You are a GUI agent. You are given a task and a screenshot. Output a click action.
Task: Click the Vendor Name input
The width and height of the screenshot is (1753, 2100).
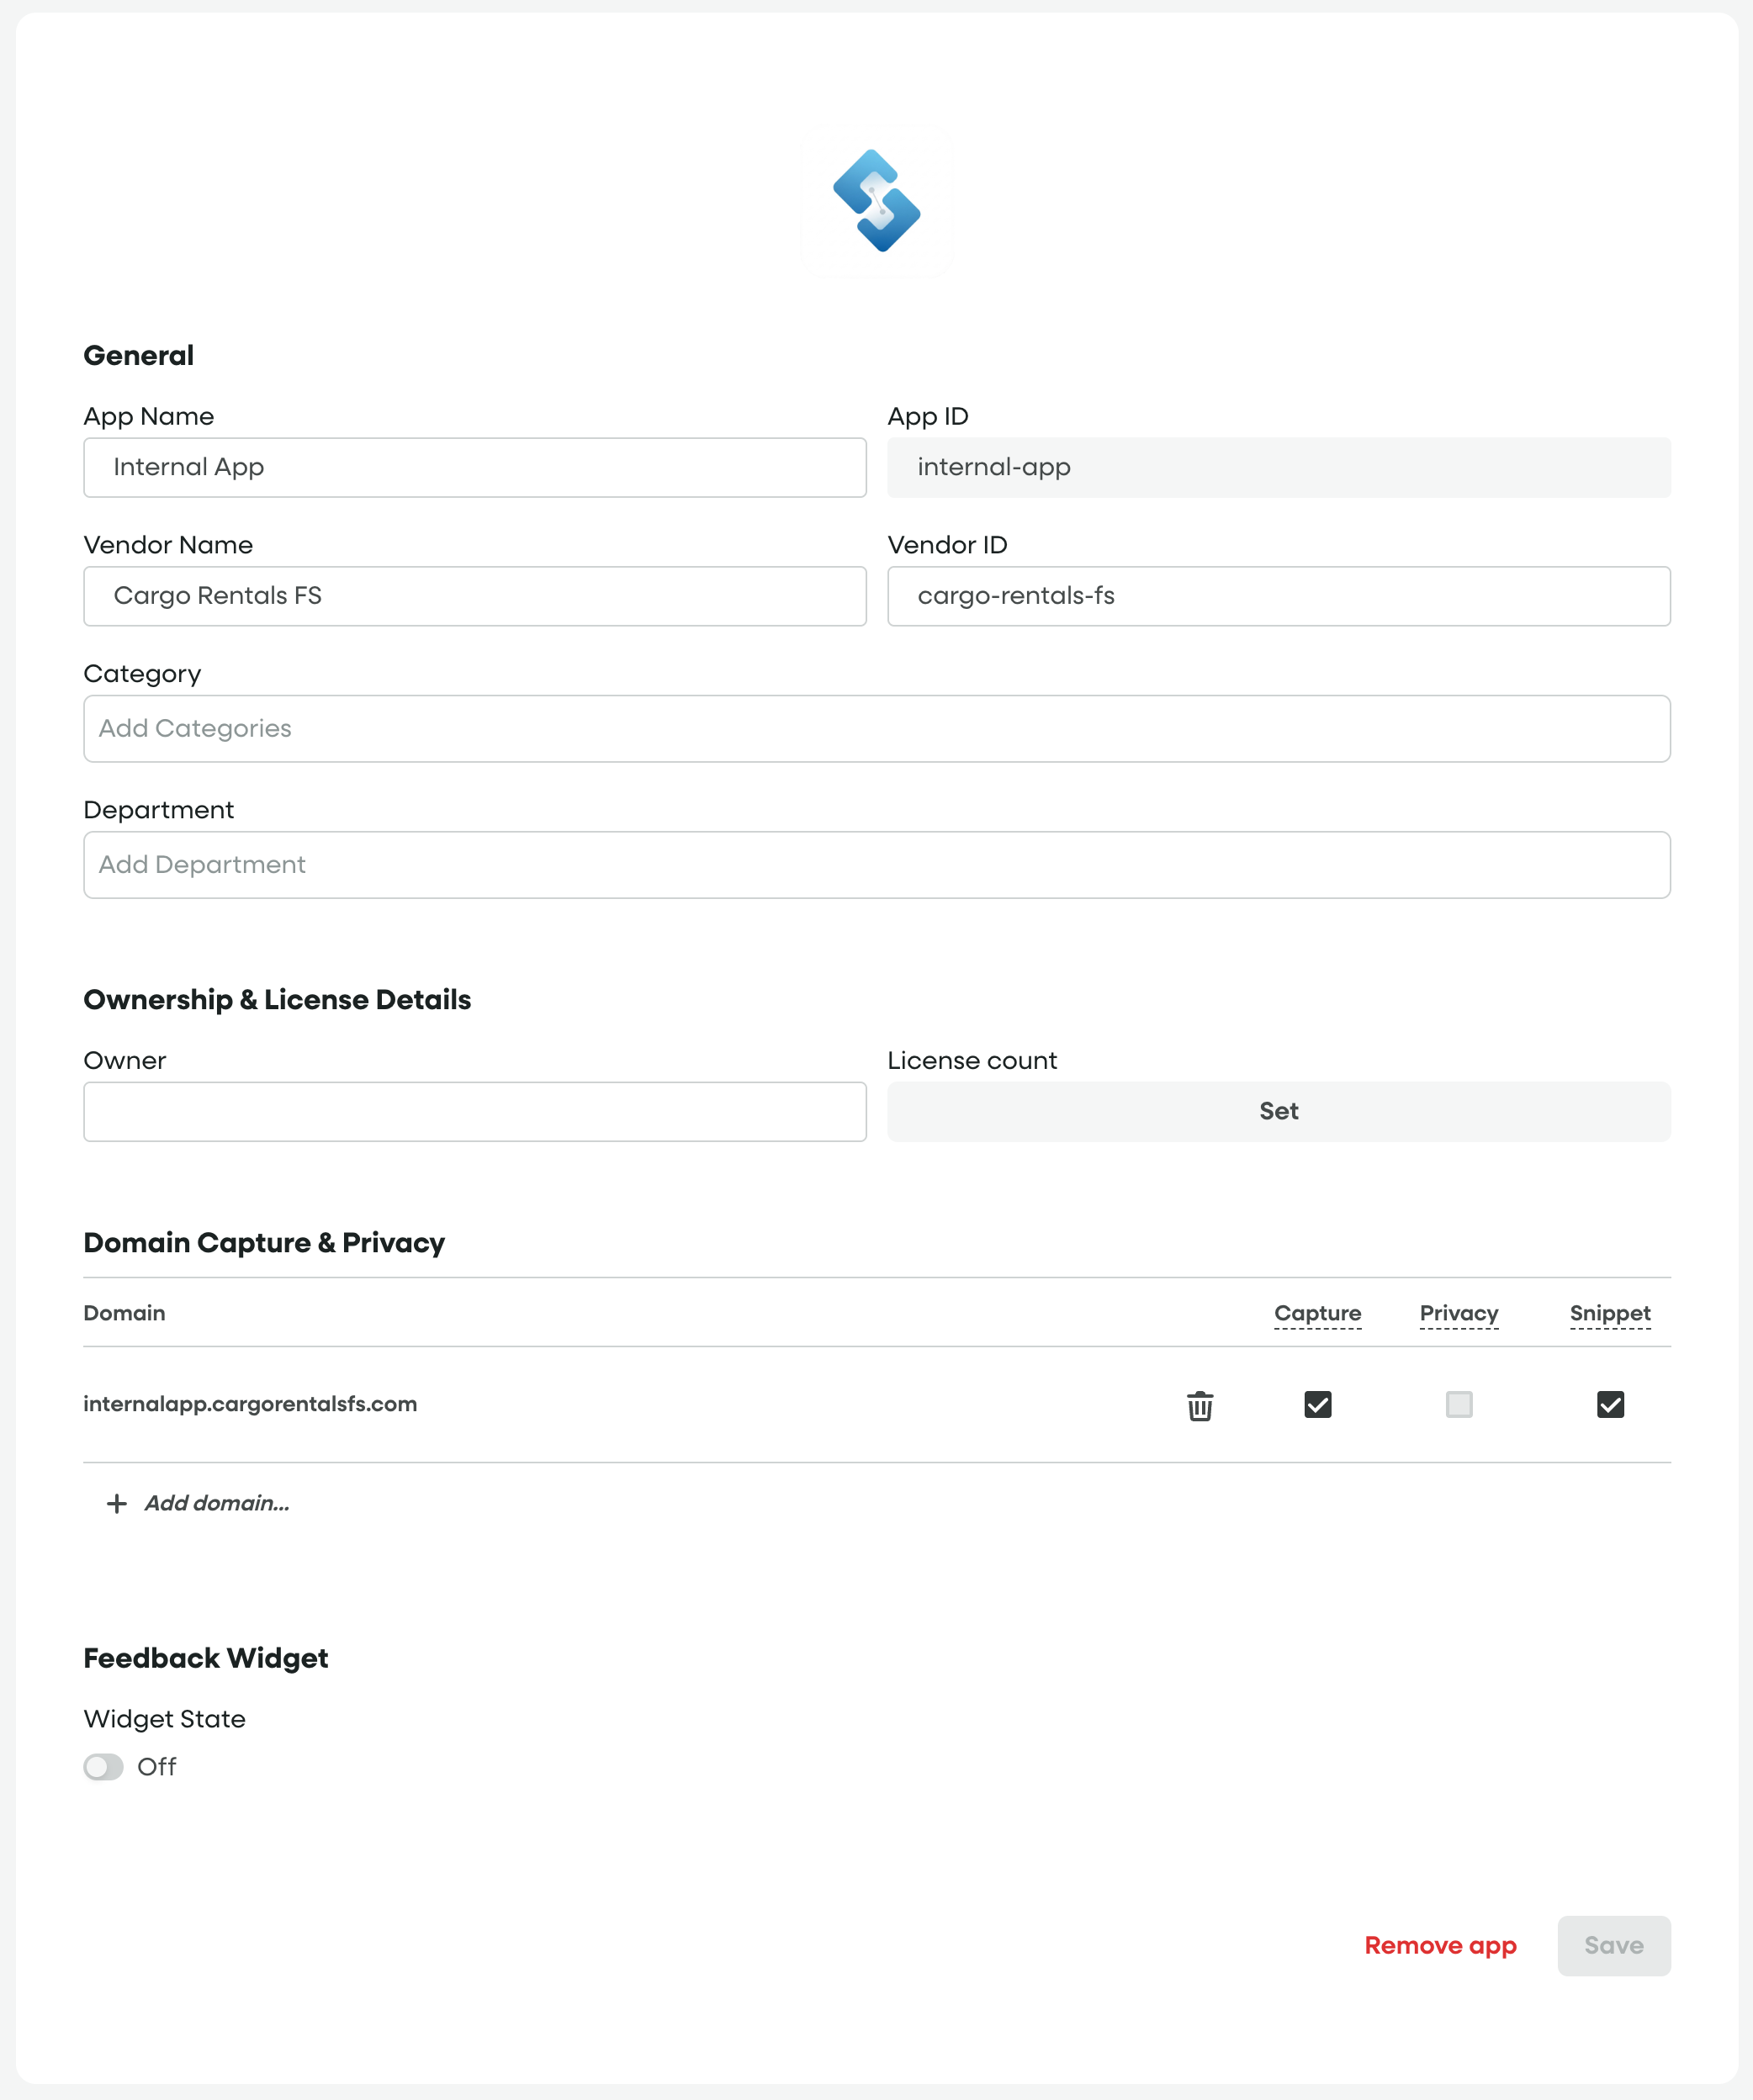point(474,596)
